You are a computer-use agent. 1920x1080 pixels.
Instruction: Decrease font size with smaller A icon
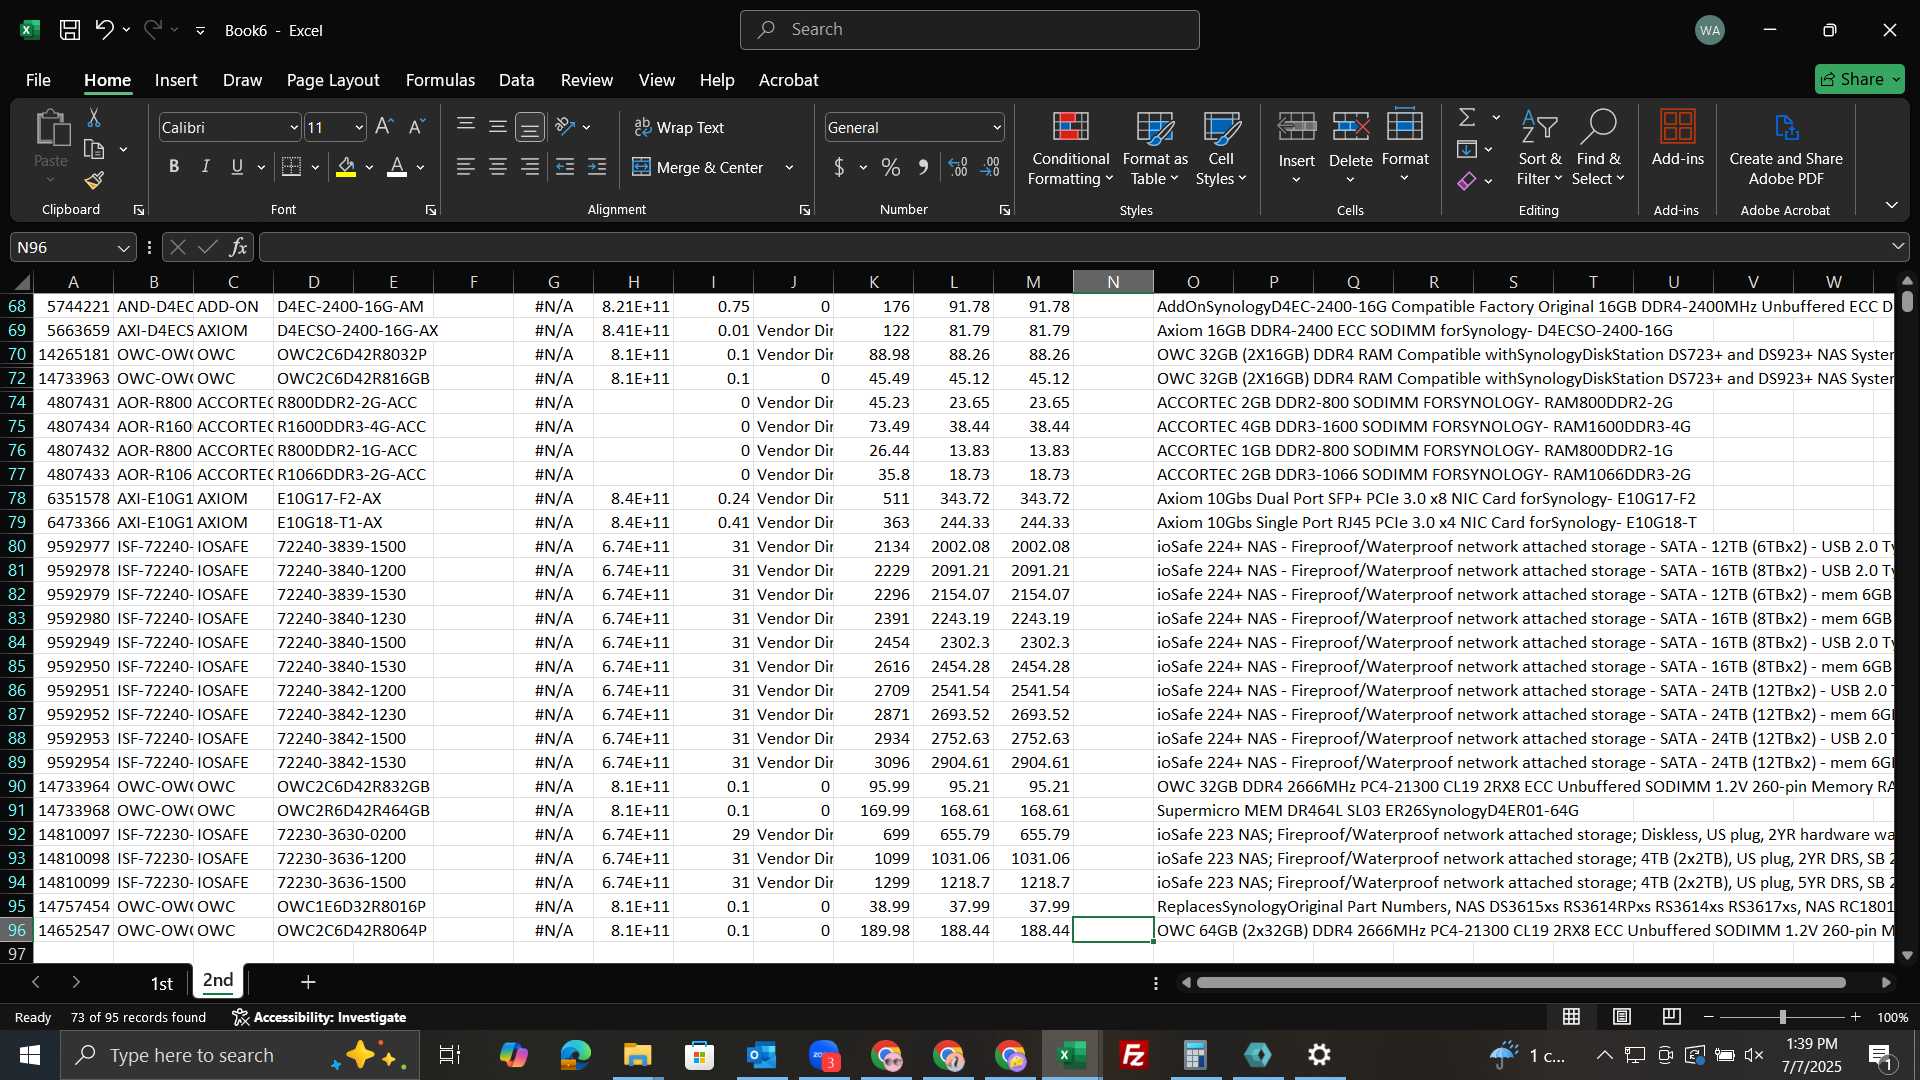[417, 127]
